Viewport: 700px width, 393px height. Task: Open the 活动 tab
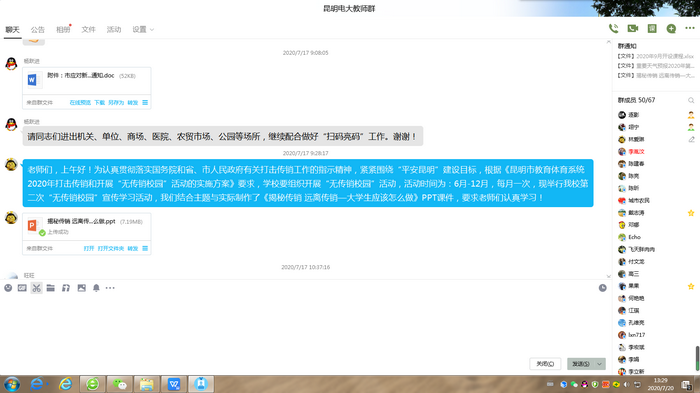[114, 29]
